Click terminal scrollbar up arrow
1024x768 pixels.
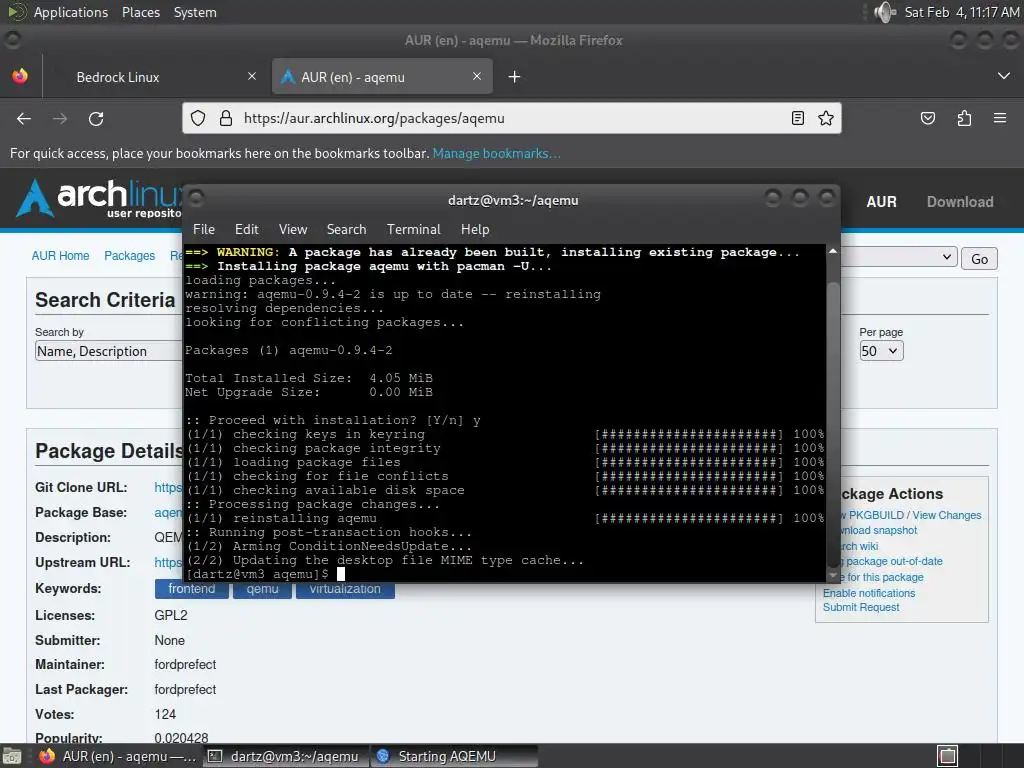point(833,251)
